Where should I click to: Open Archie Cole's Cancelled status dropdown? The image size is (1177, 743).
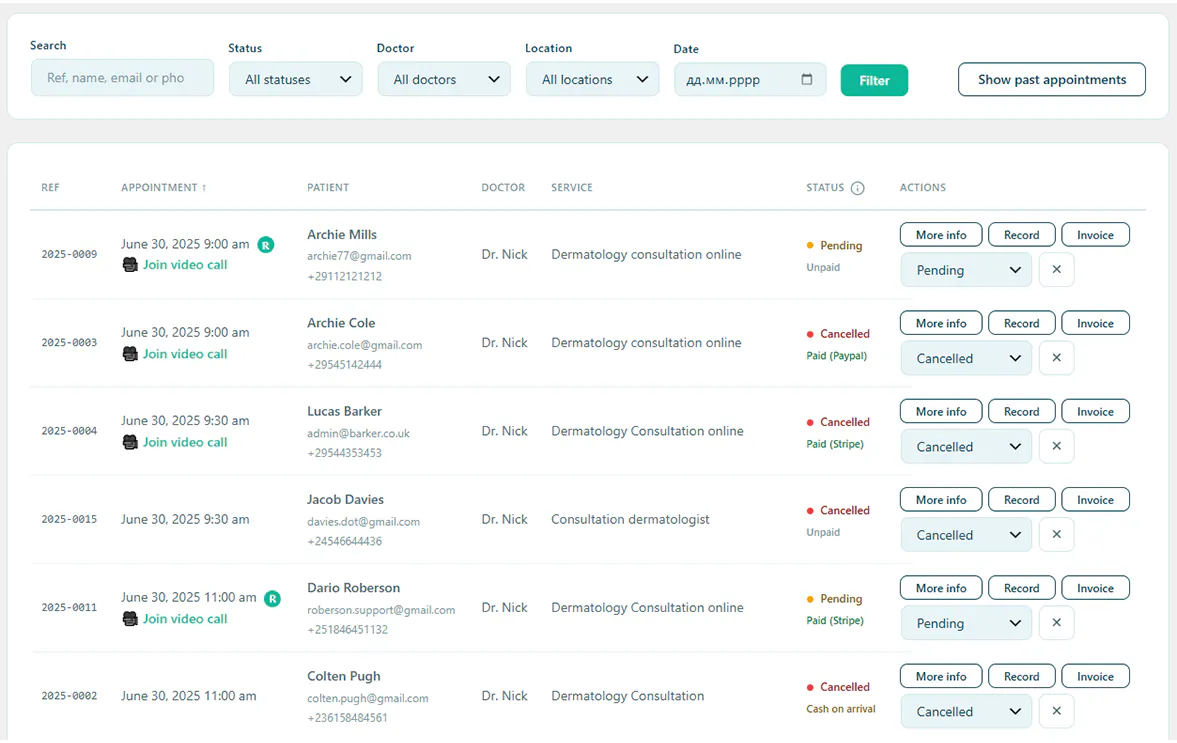pyautogui.click(x=967, y=359)
